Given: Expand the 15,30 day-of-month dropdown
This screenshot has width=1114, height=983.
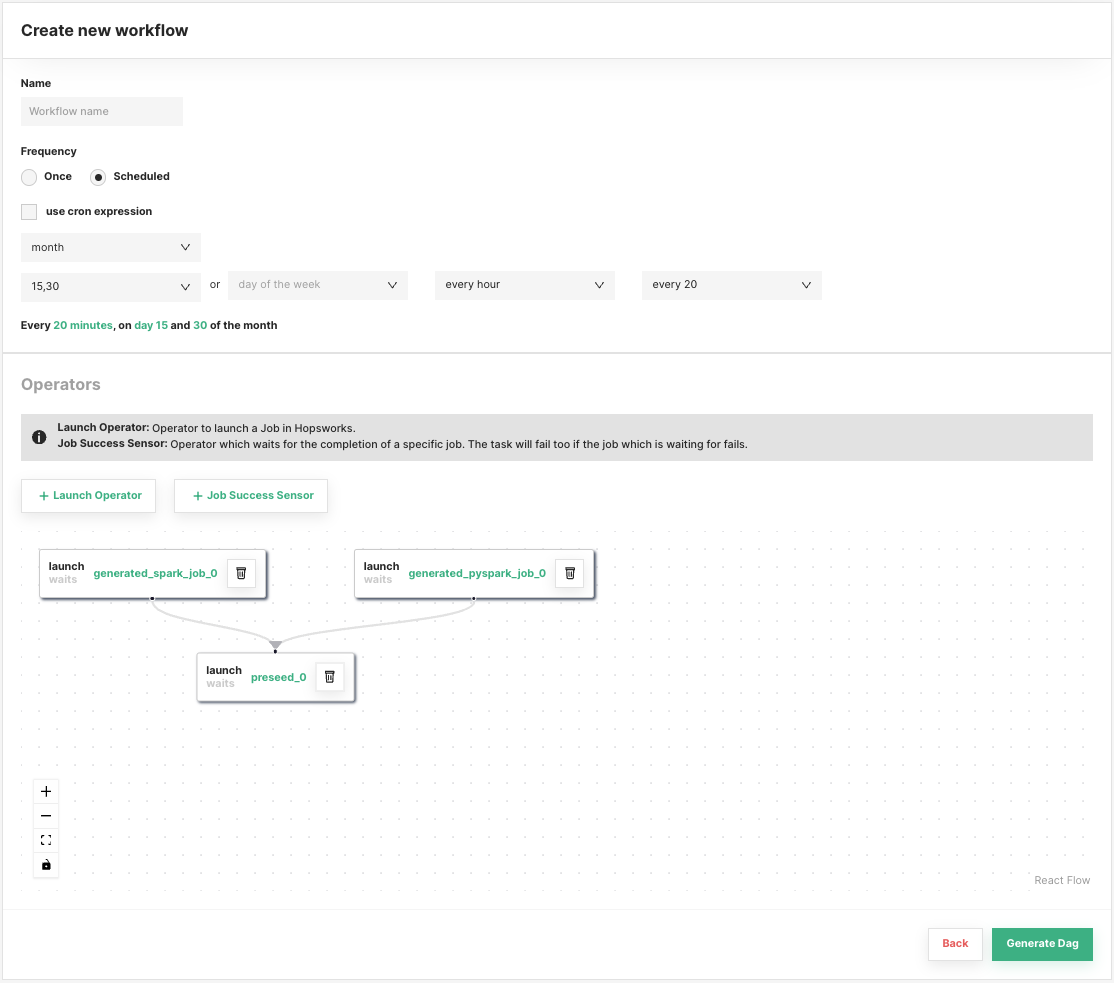Looking at the screenshot, I should tap(110, 286).
